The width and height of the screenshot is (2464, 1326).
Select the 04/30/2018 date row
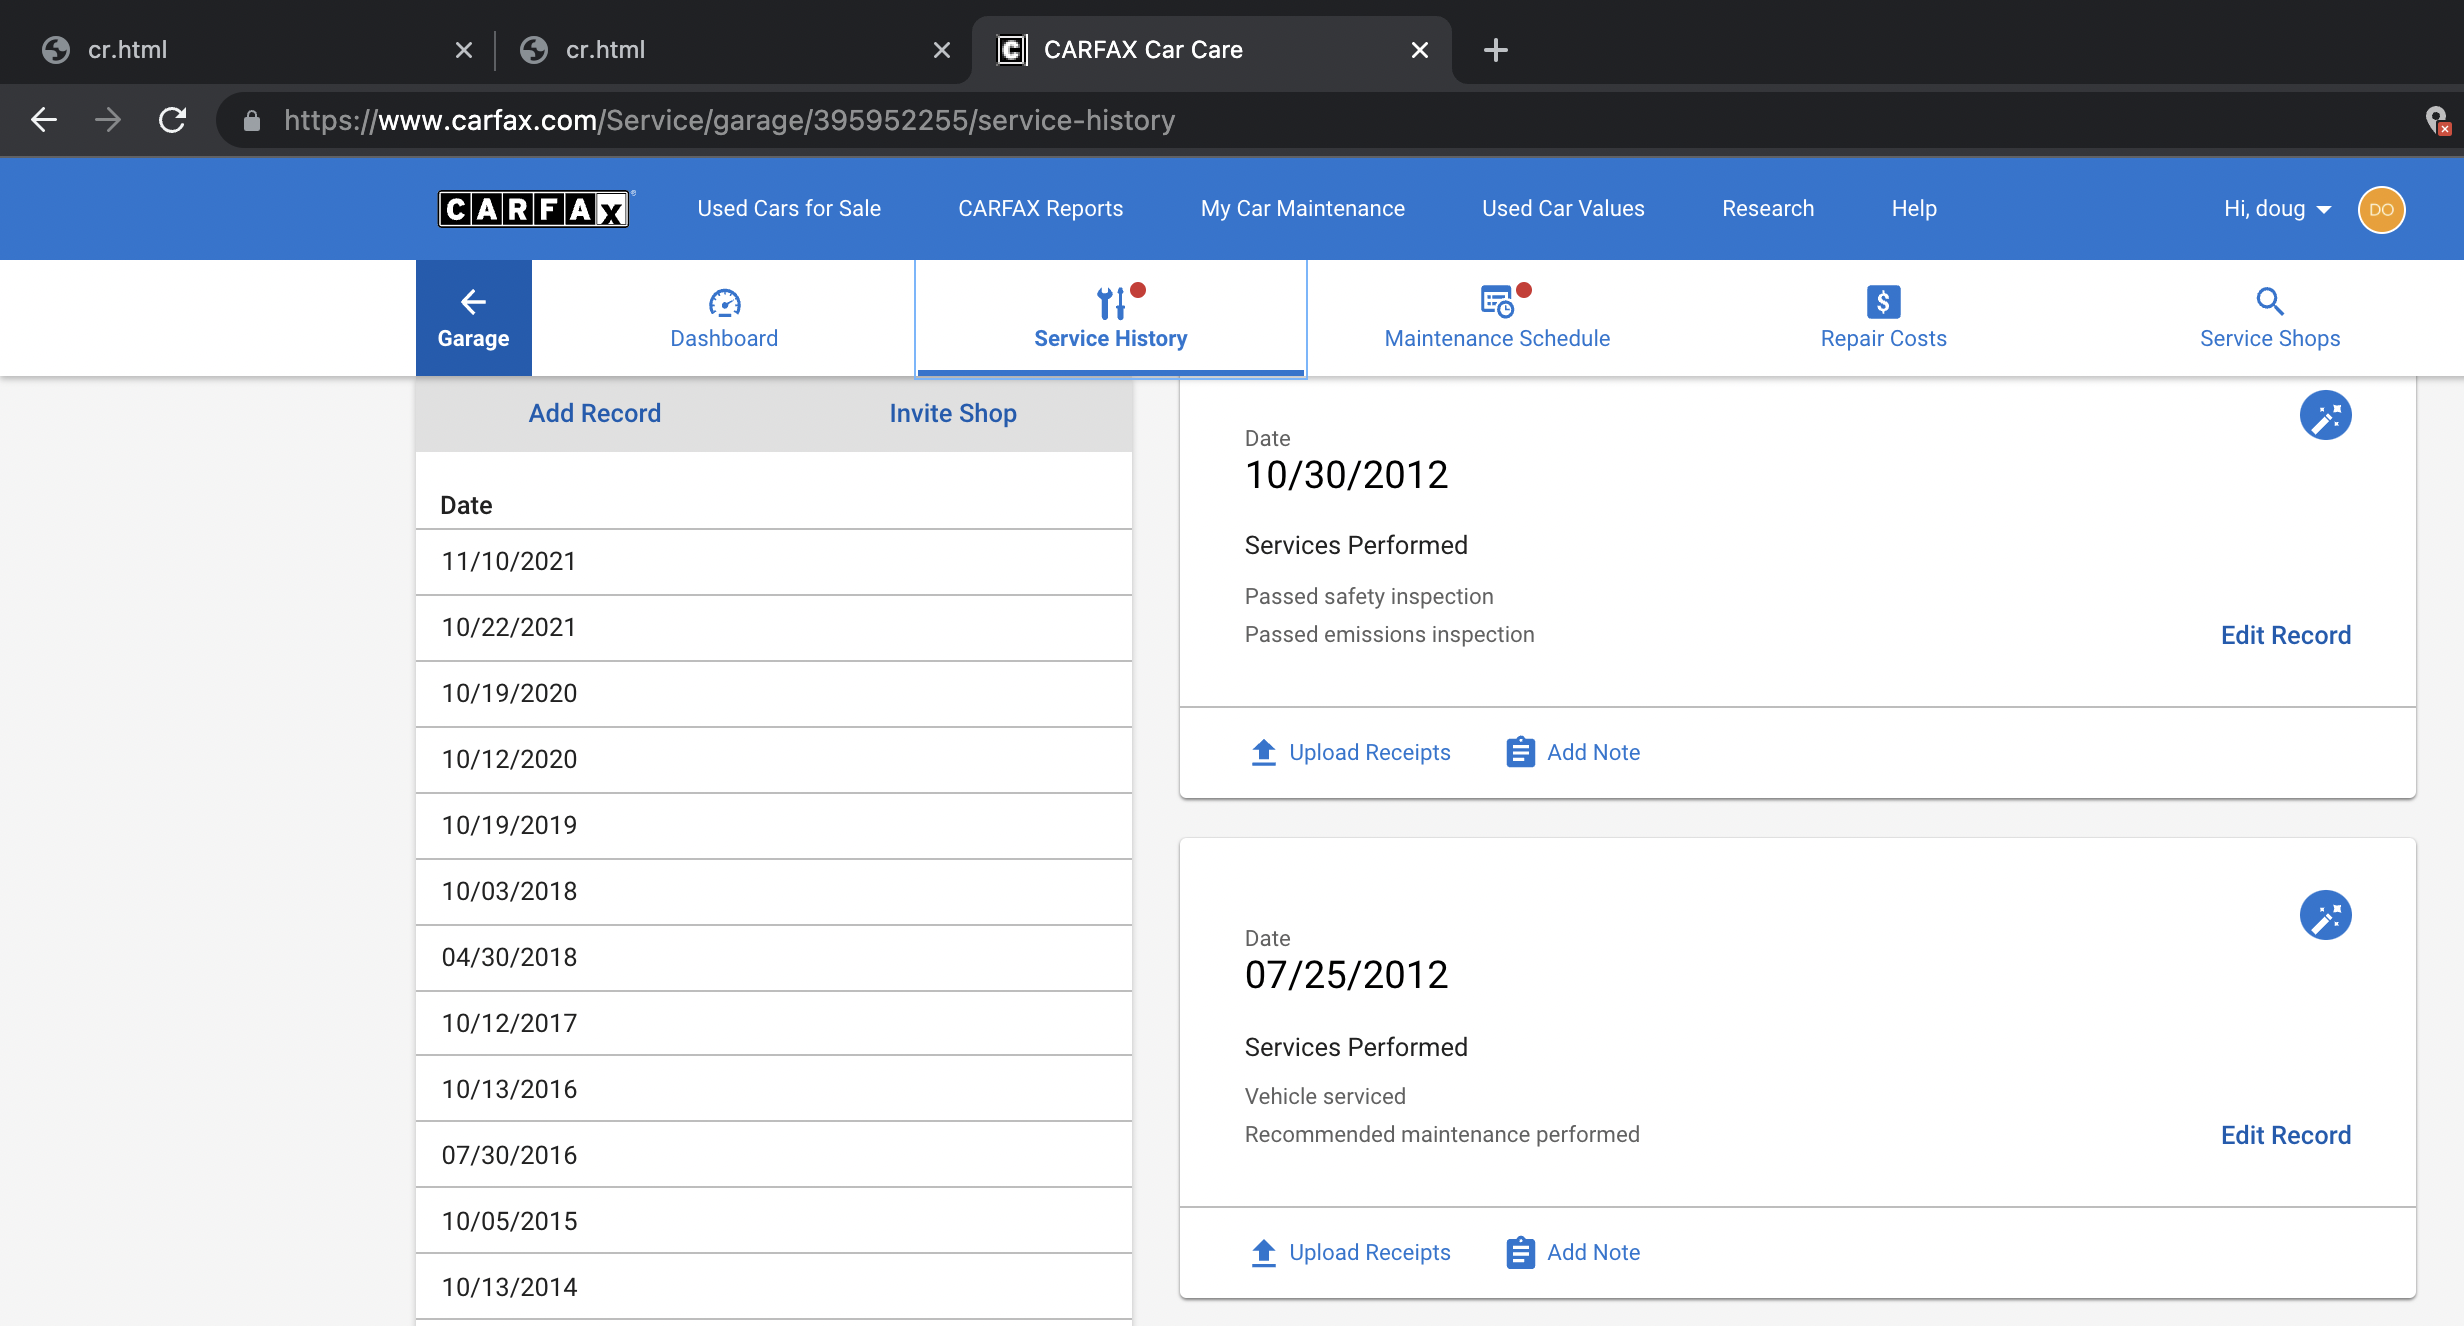pos(774,958)
